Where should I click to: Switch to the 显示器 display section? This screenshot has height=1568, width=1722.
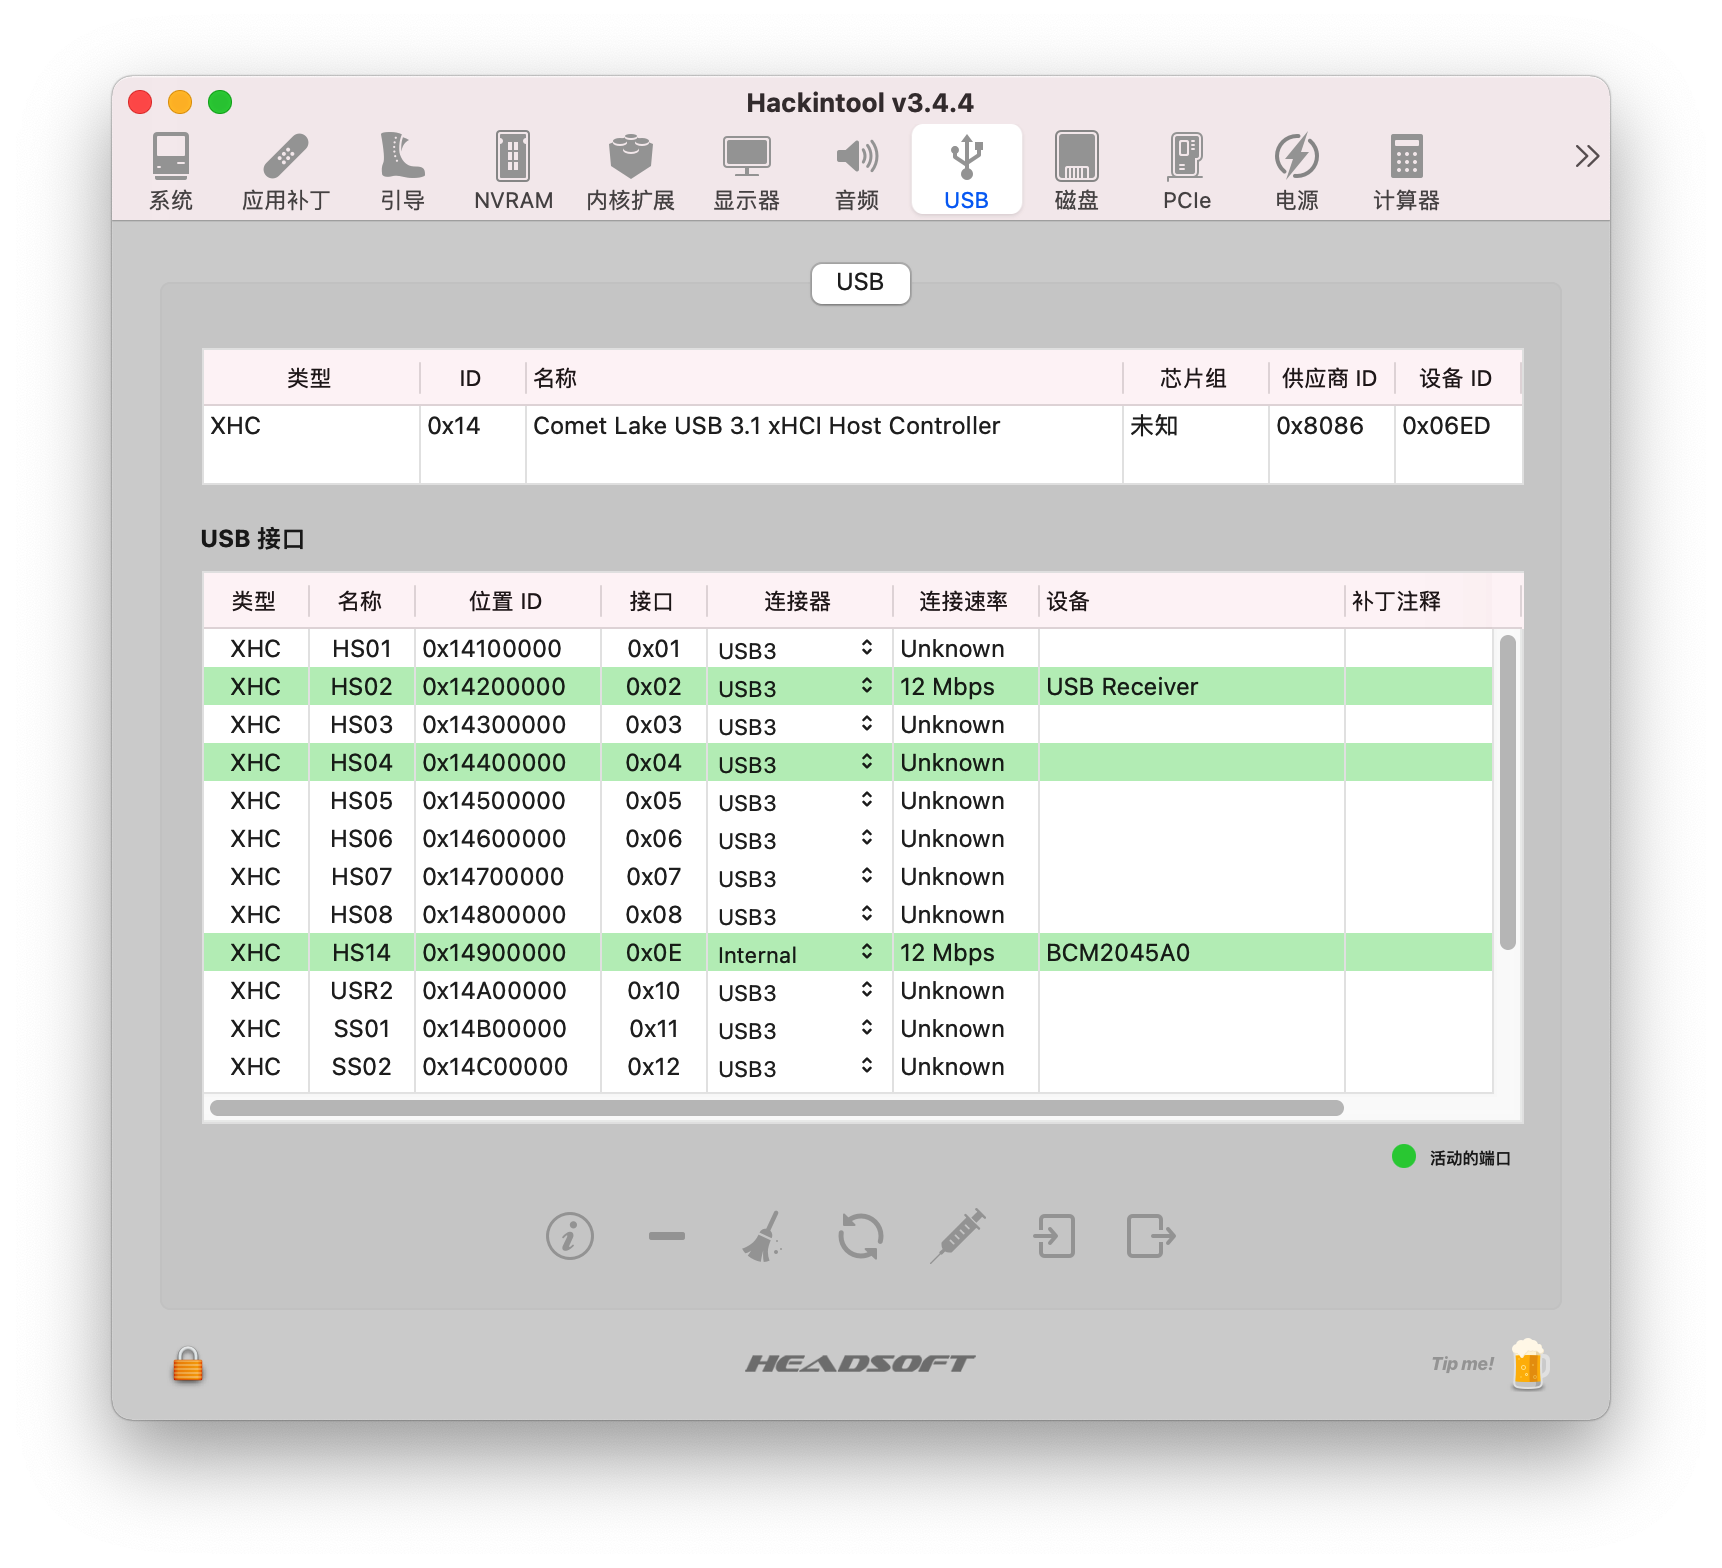(747, 171)
